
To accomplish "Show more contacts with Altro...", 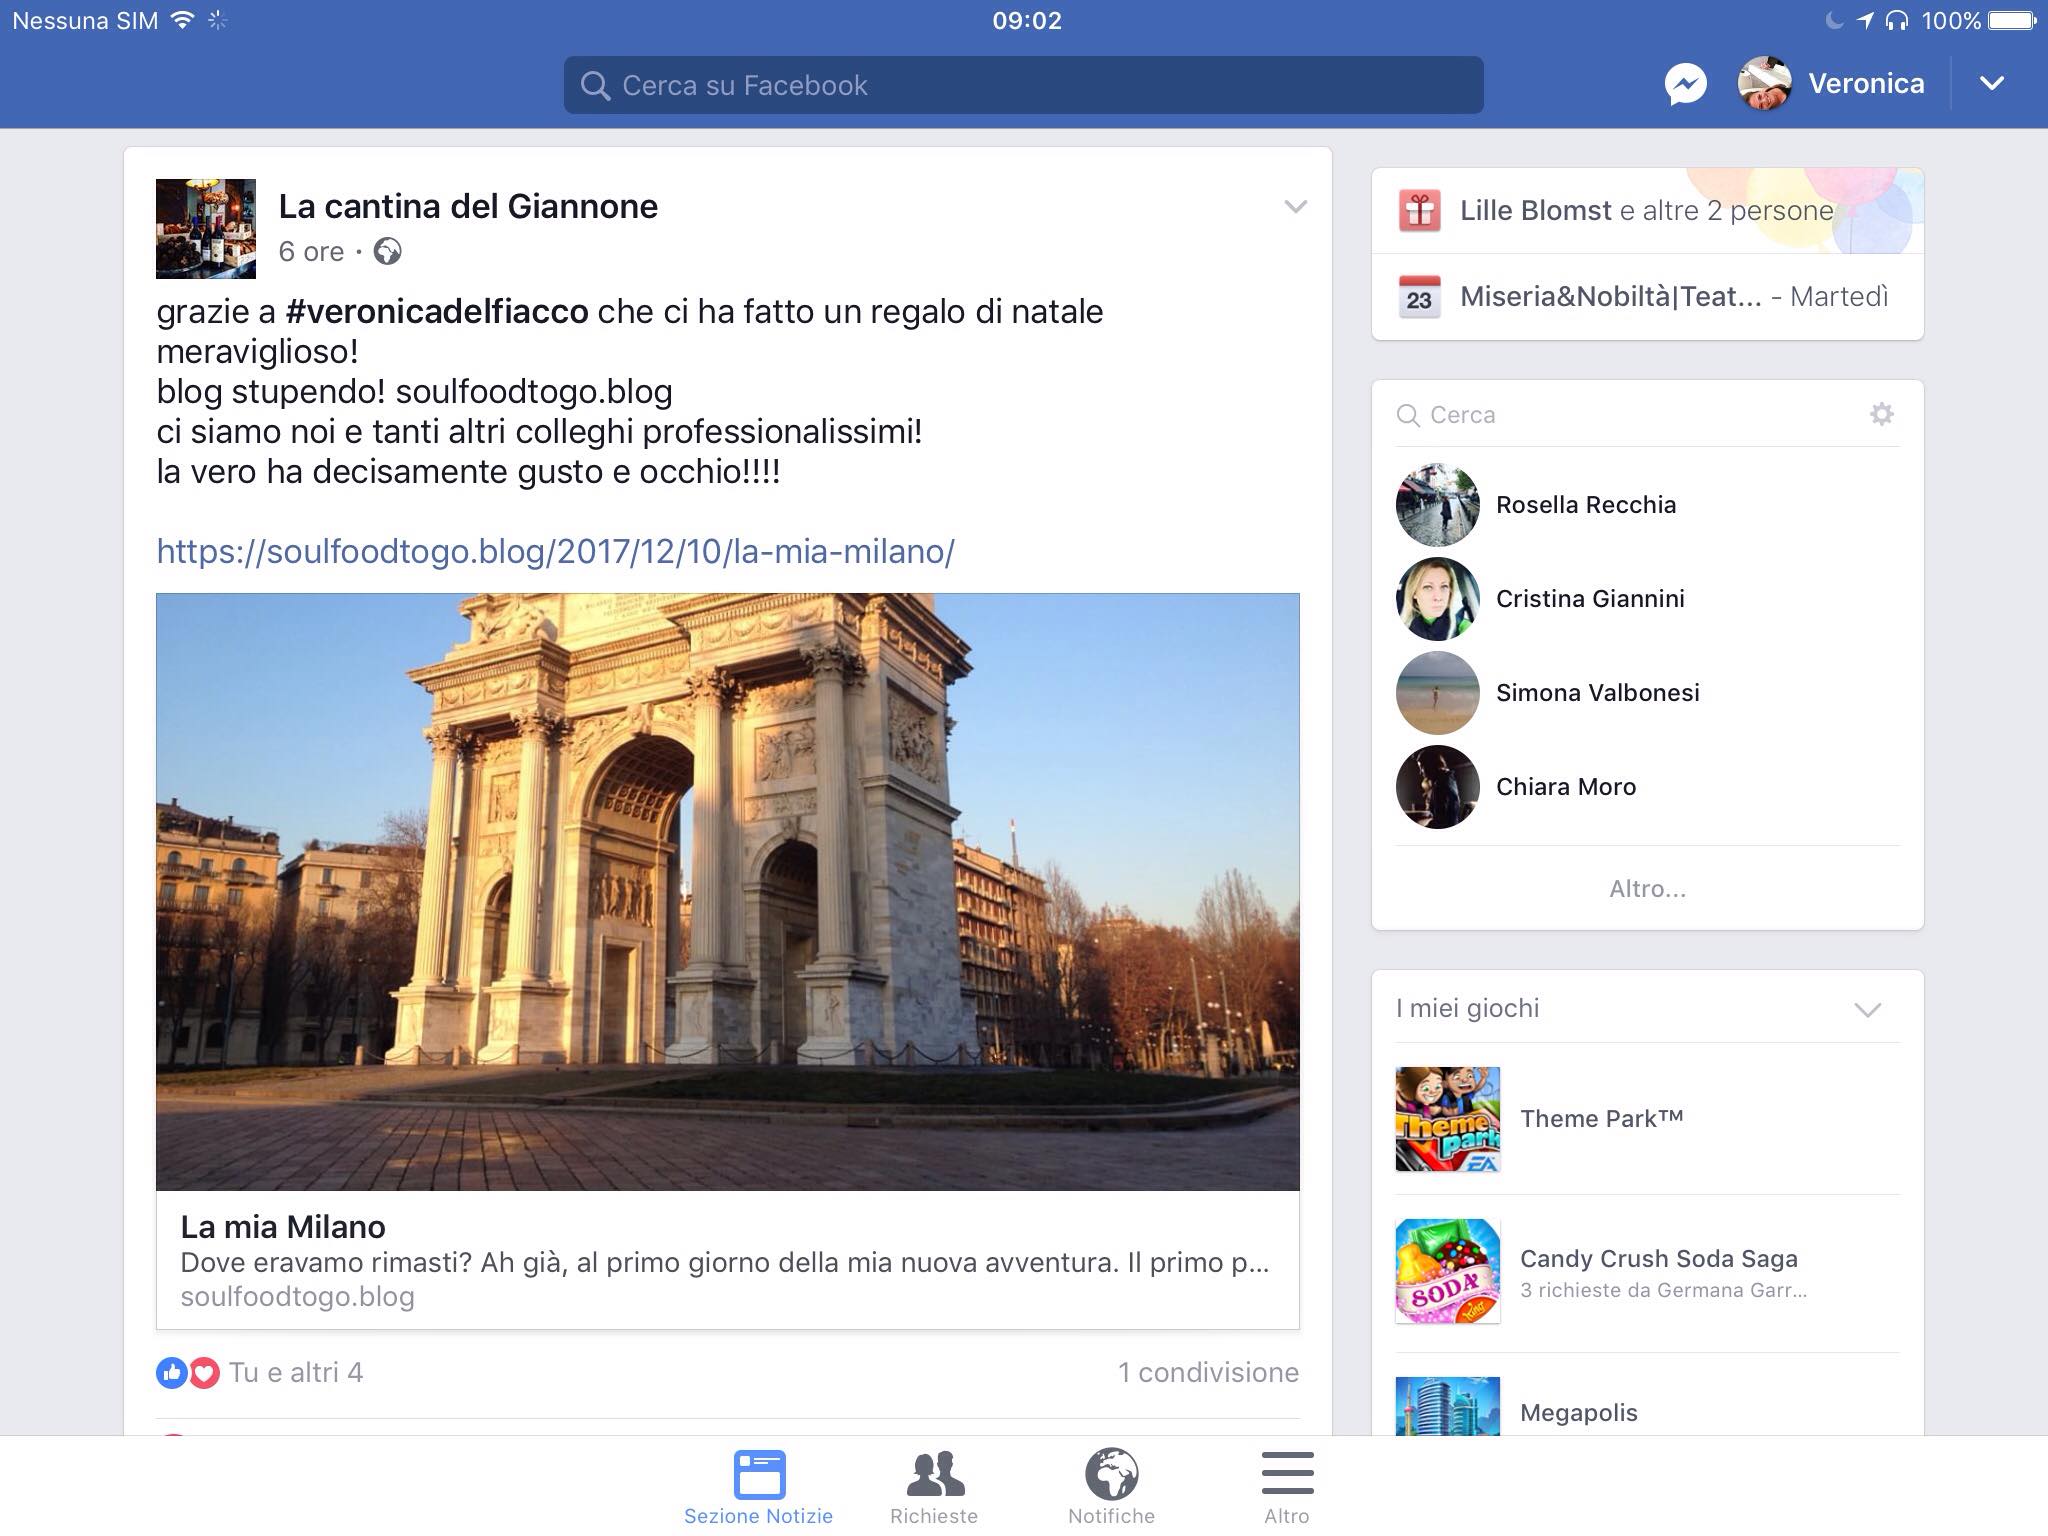I will point(1647,889).
